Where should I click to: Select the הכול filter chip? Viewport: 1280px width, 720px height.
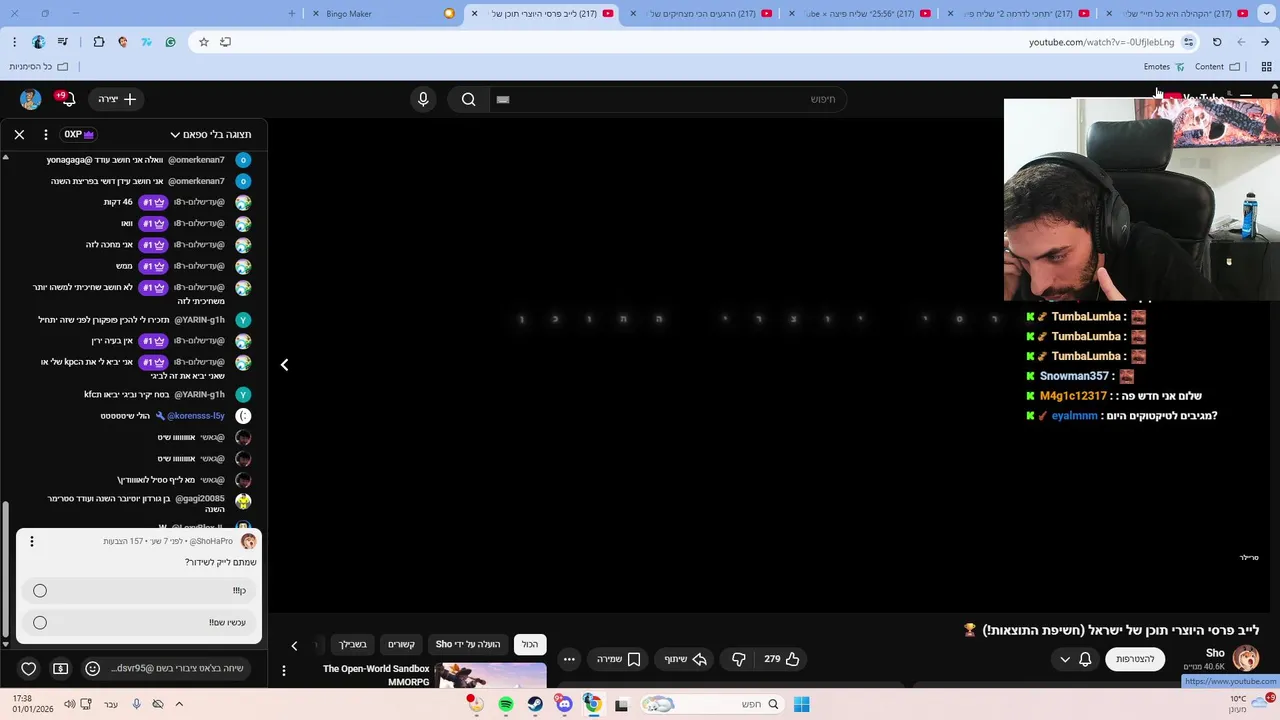(x=530, y=644)
